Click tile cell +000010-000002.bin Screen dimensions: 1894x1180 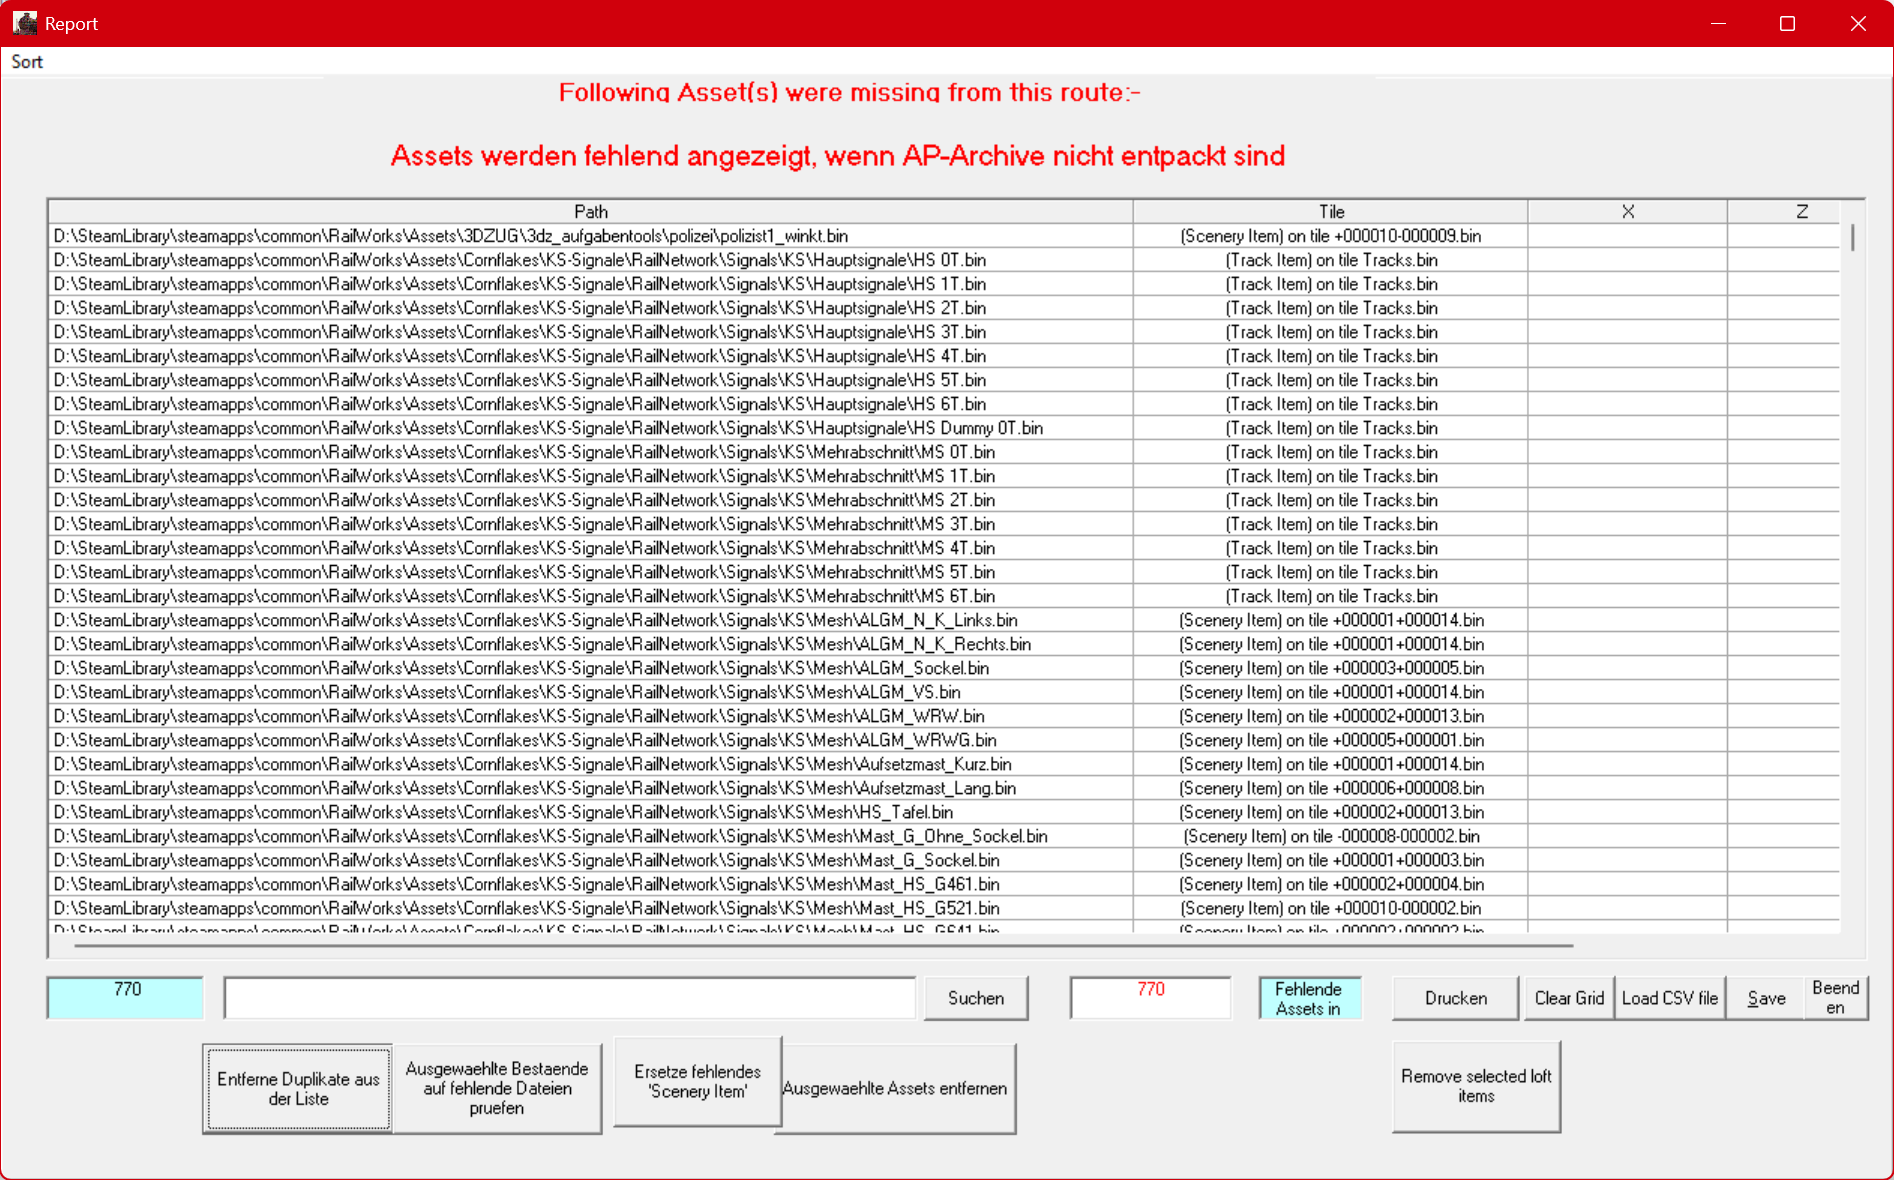point(1331,908)
